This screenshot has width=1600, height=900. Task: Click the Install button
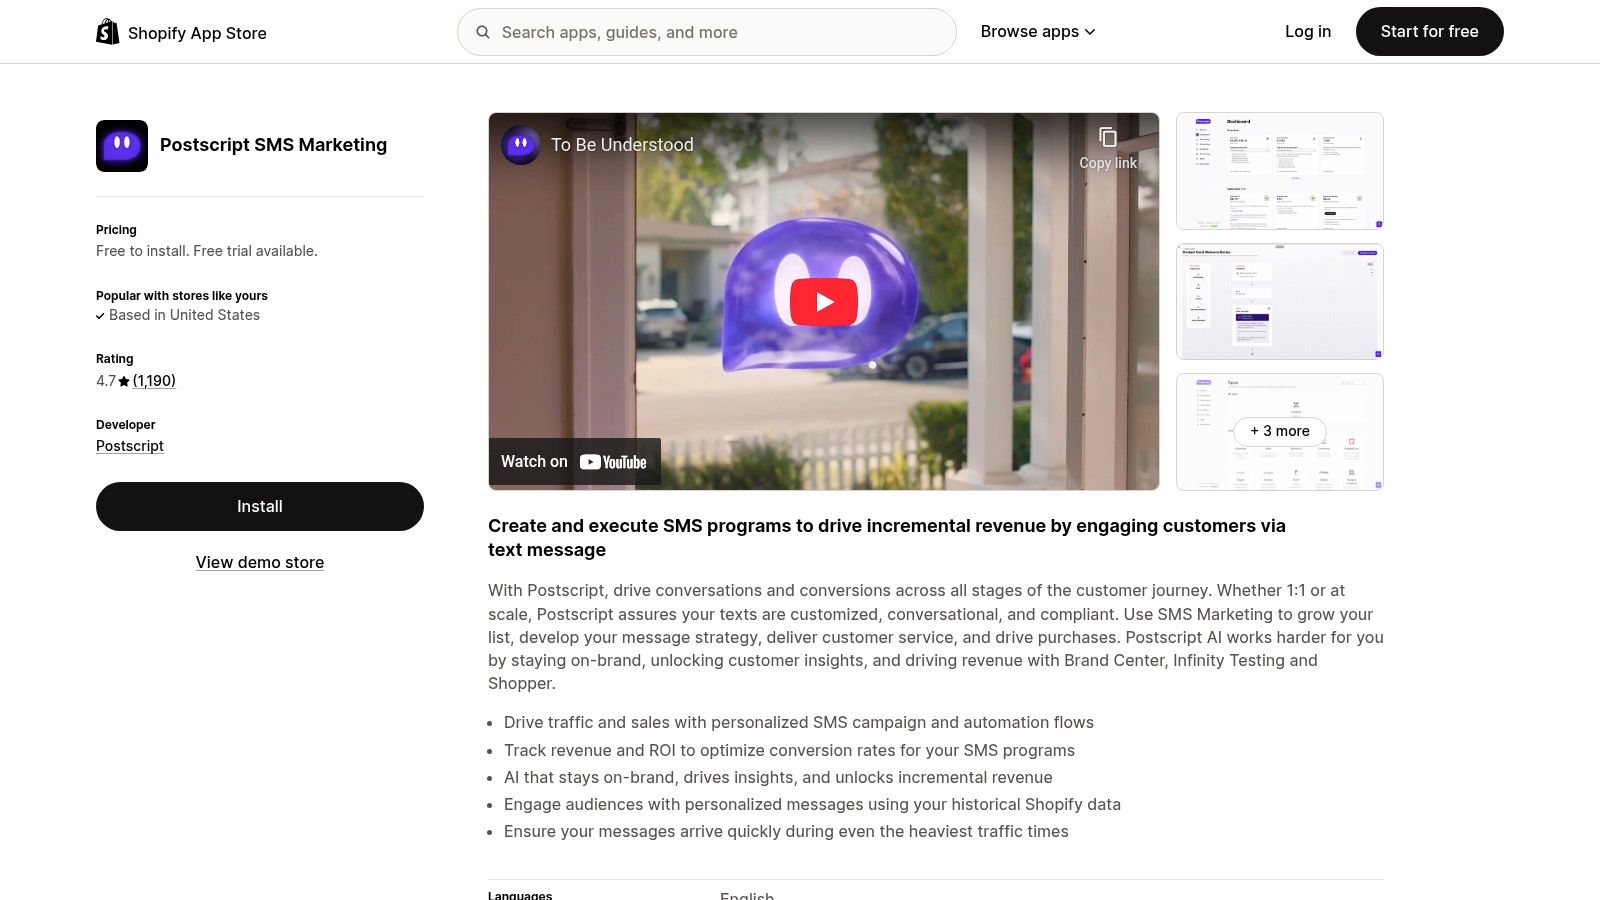point(260,506)
